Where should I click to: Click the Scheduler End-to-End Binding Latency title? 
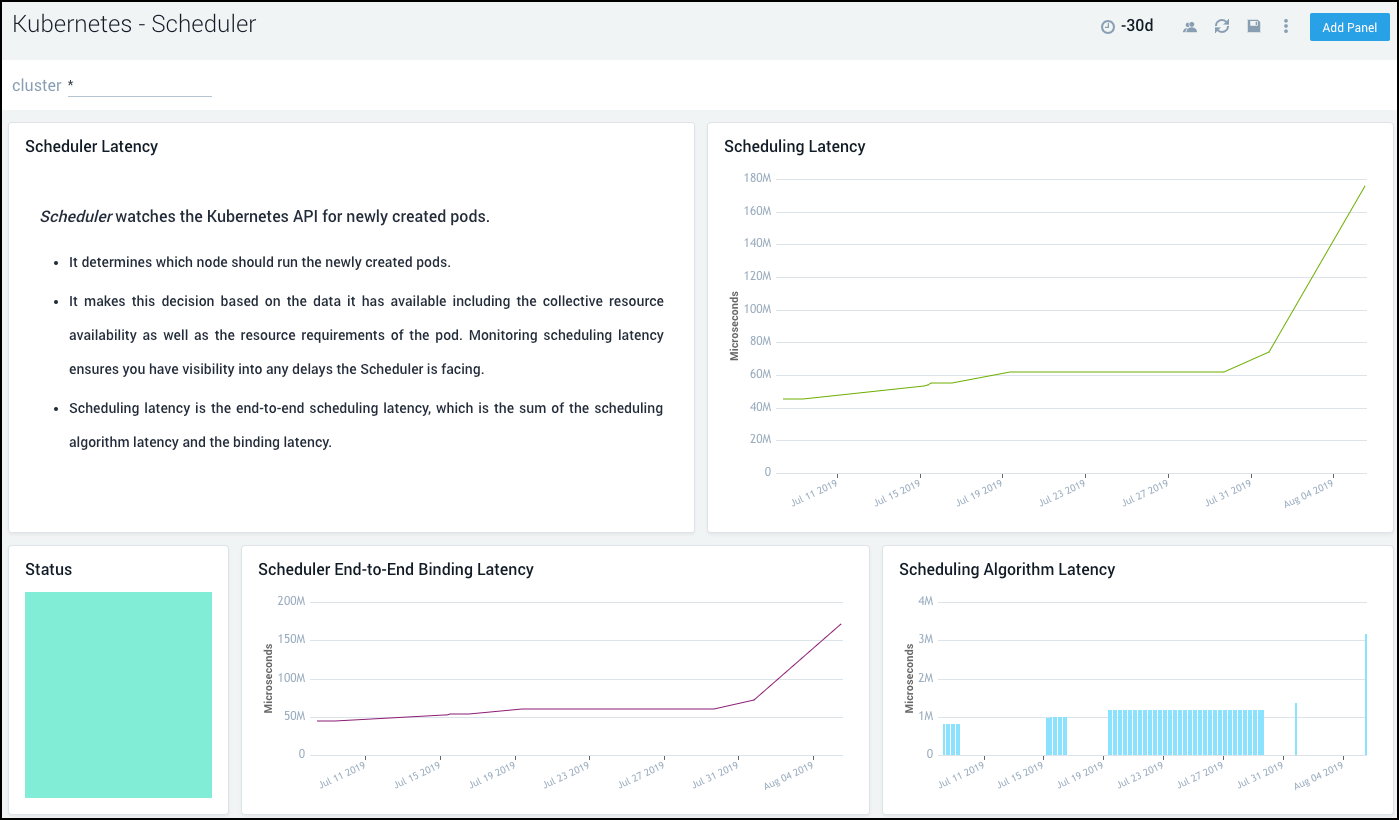pyautogui.click(x=395, y=570)
